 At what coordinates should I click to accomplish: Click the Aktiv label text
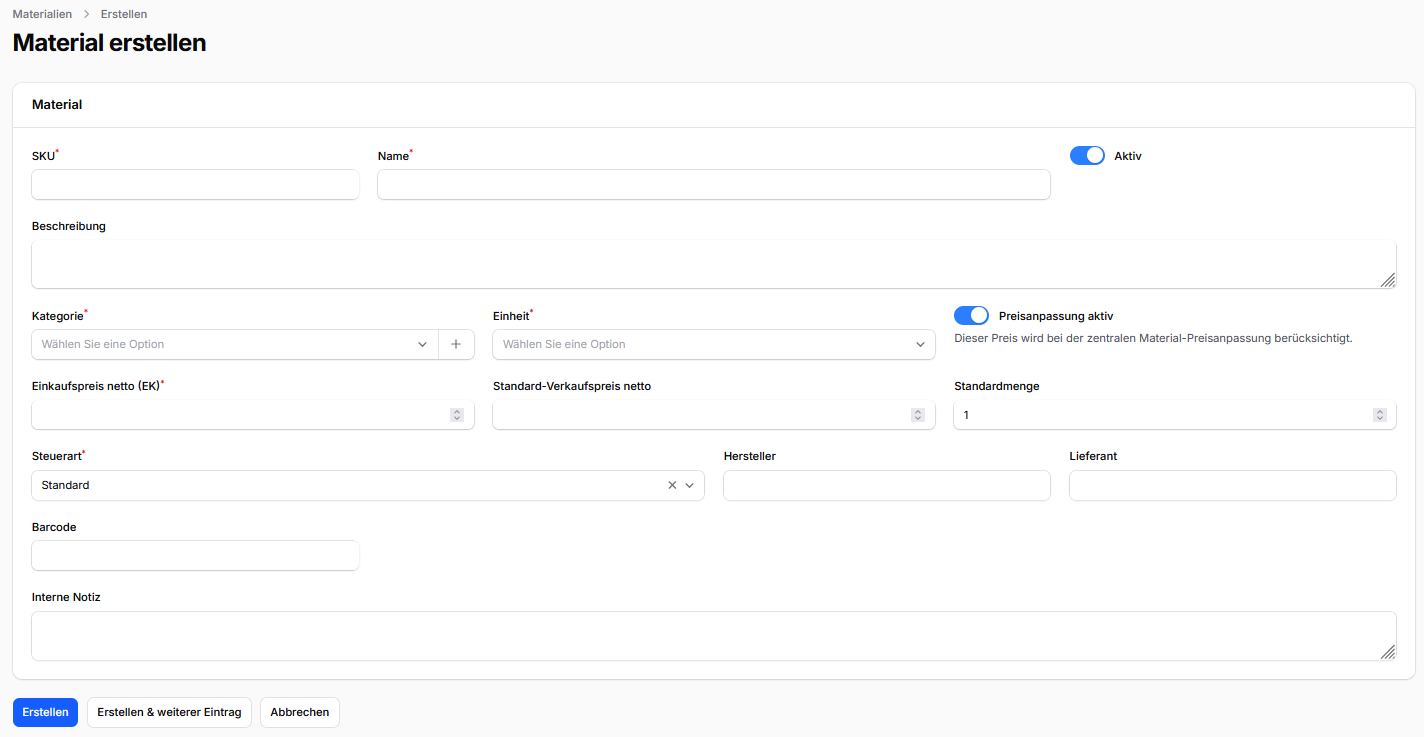(1128, 156)
